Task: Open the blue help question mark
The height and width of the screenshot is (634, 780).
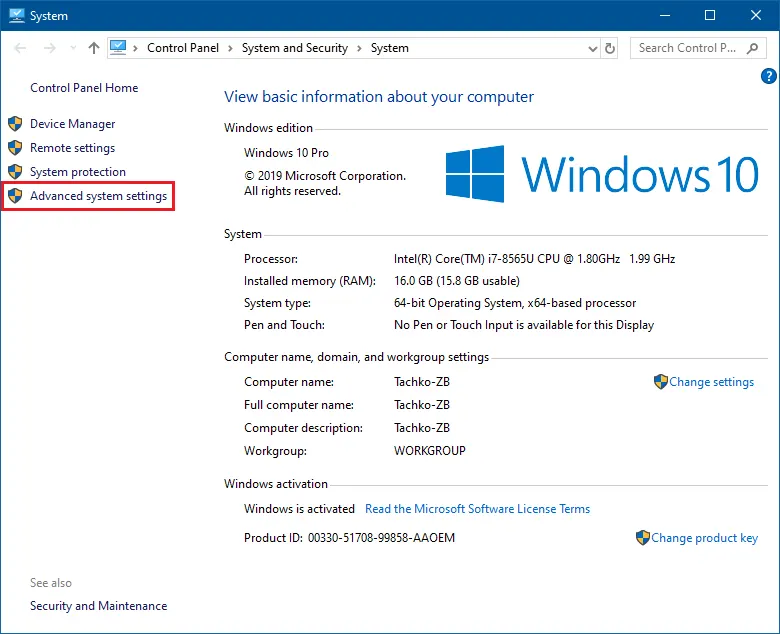Action: pos(769,76)
